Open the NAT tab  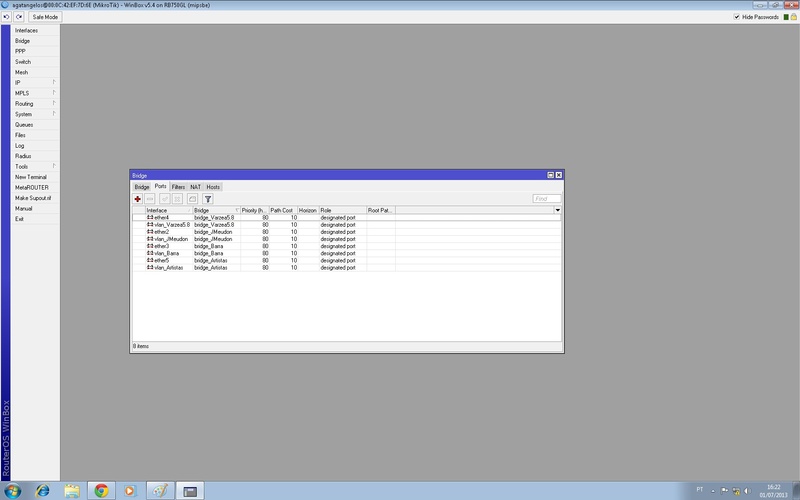click(x=195, y=187)
